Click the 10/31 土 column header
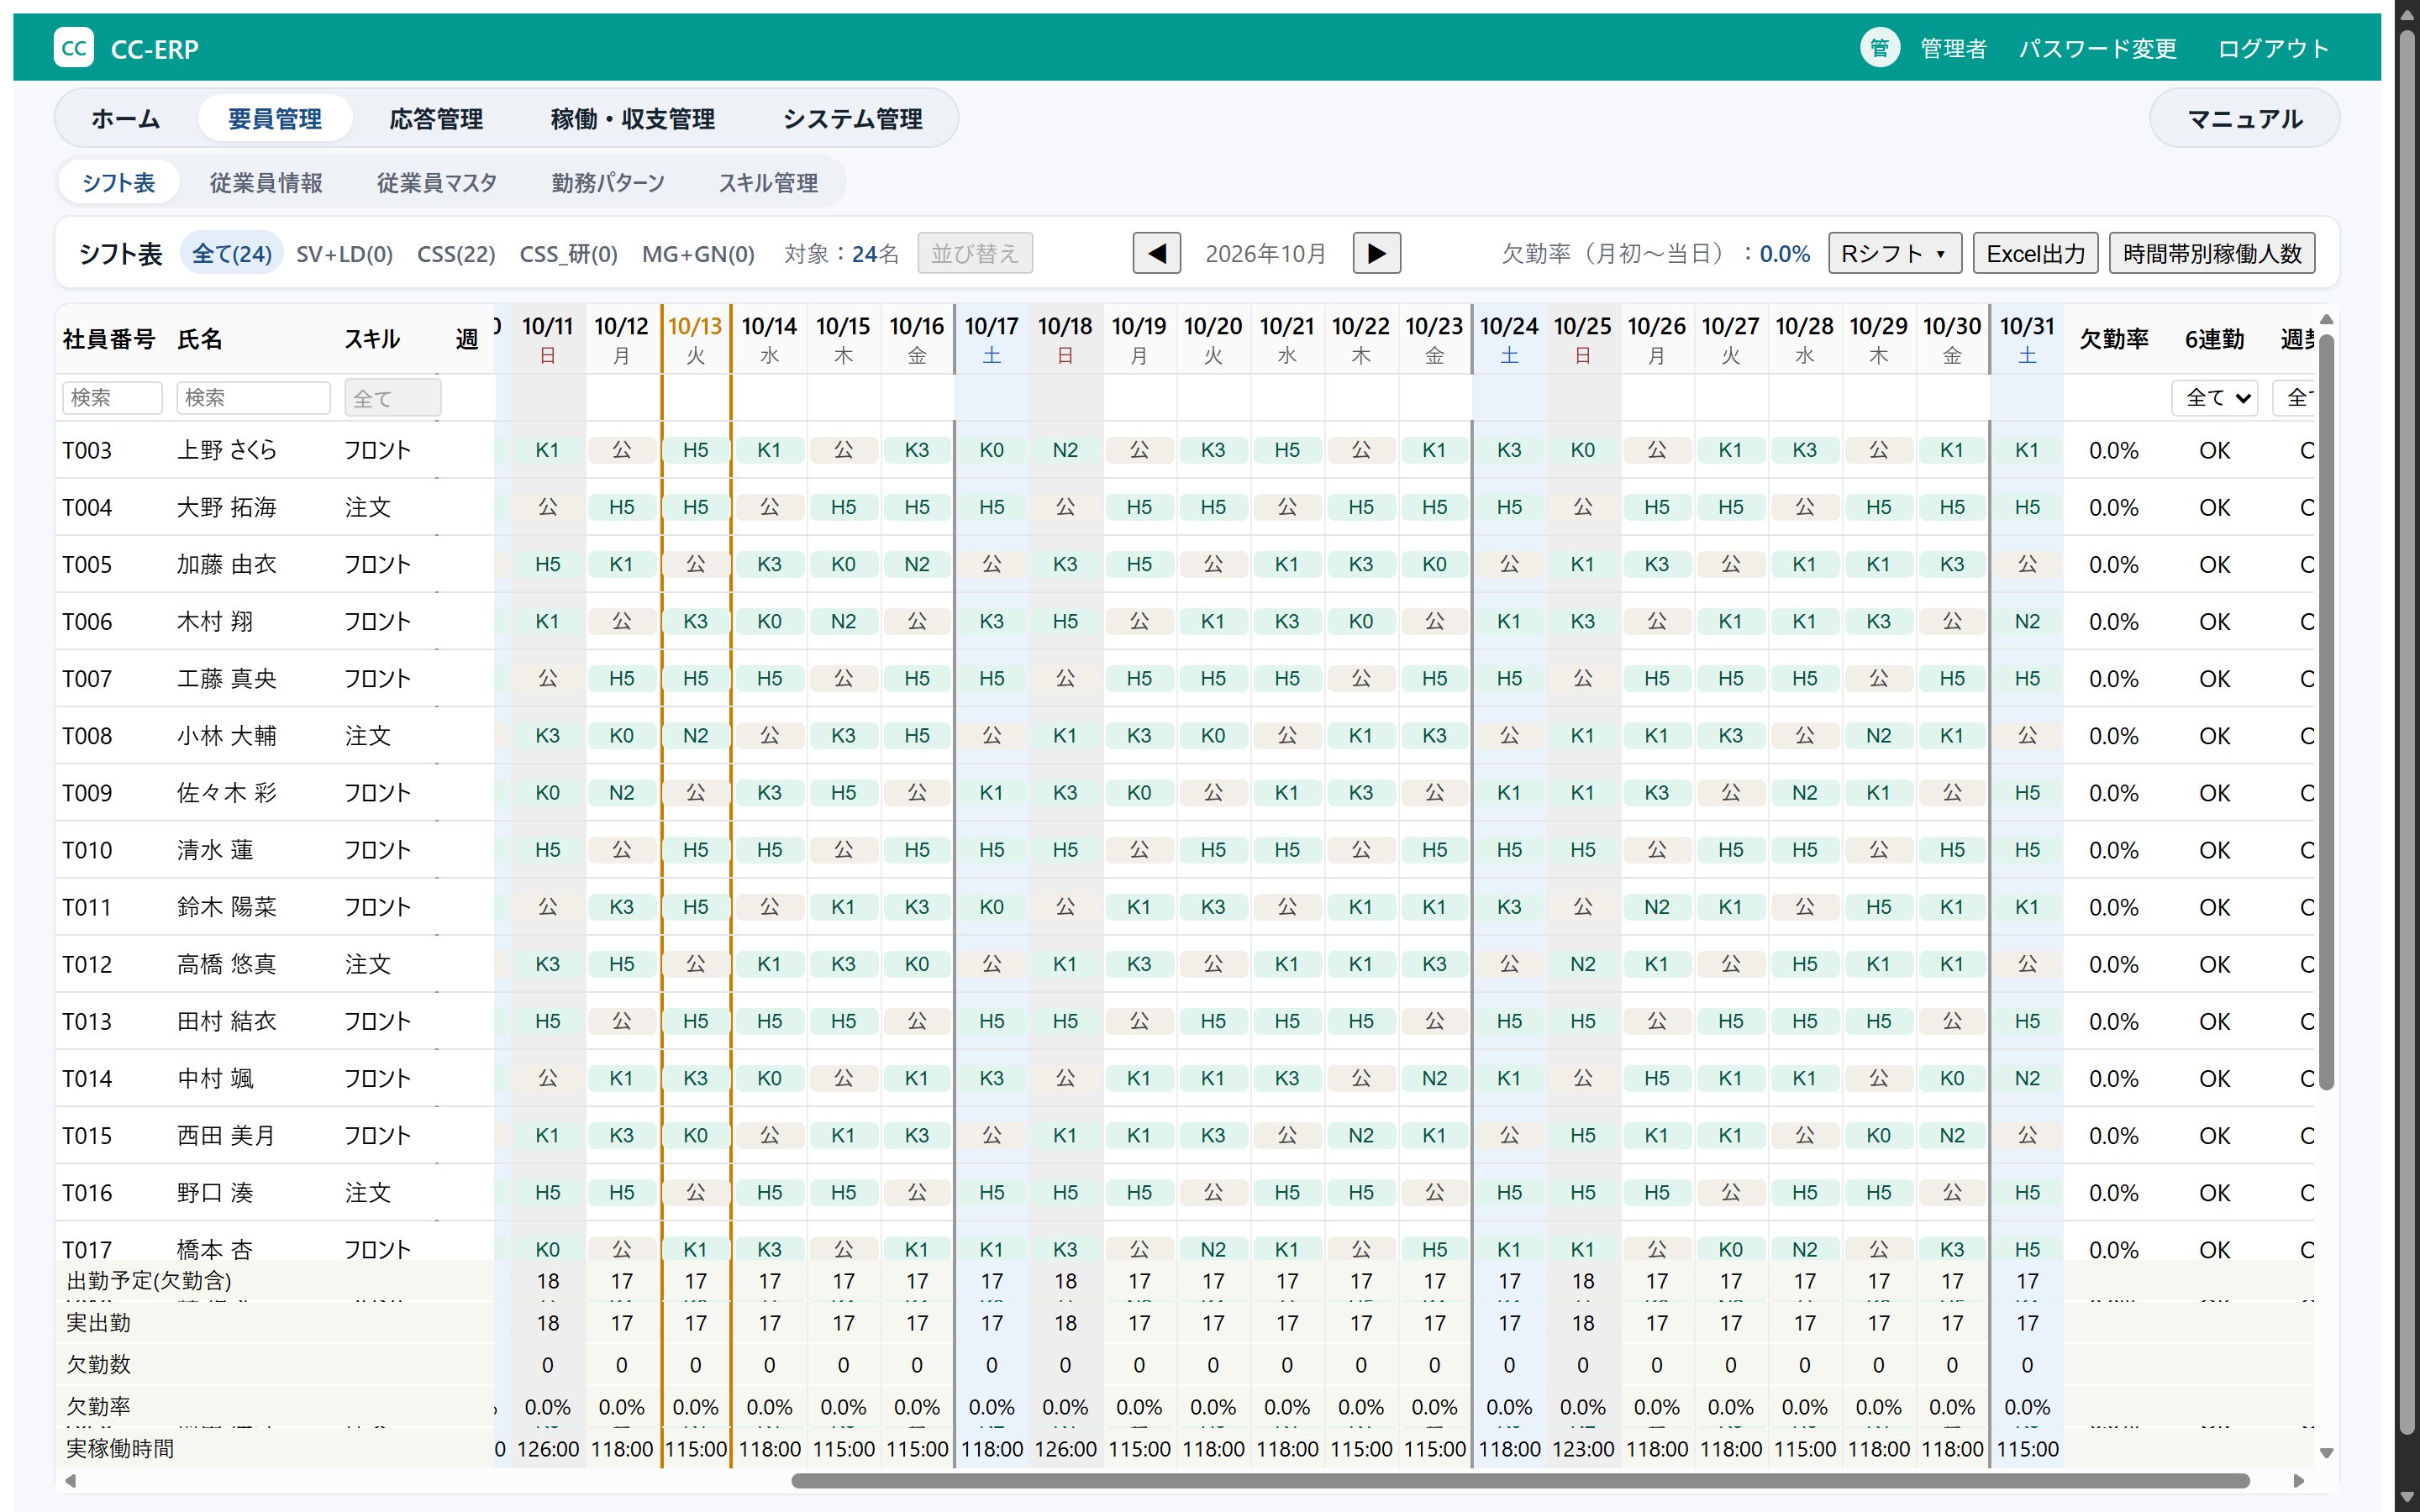Viewport: 2420px width, 1512px height. 2027,339
